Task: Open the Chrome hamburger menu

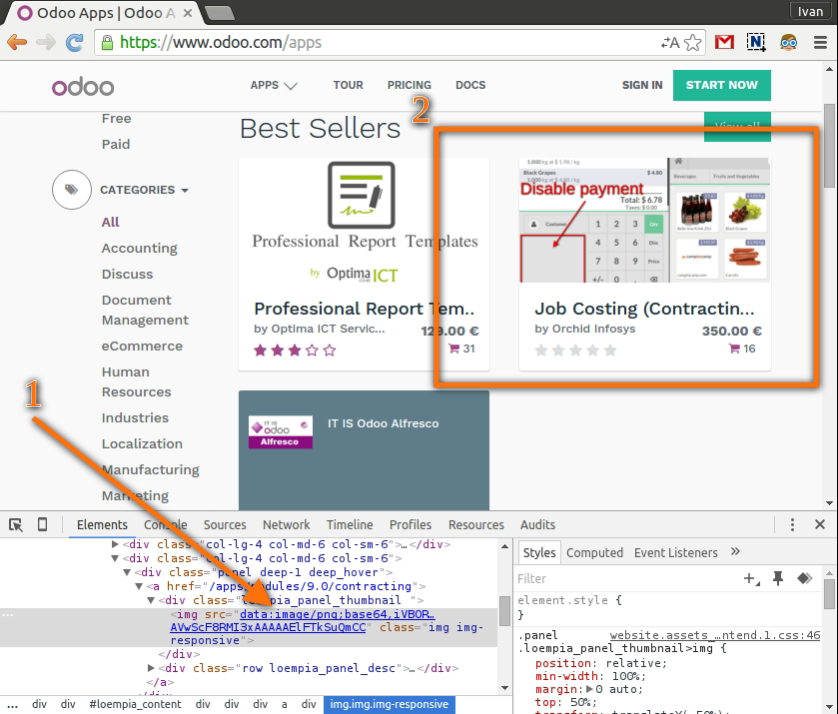Action: (x=820, y=42)
